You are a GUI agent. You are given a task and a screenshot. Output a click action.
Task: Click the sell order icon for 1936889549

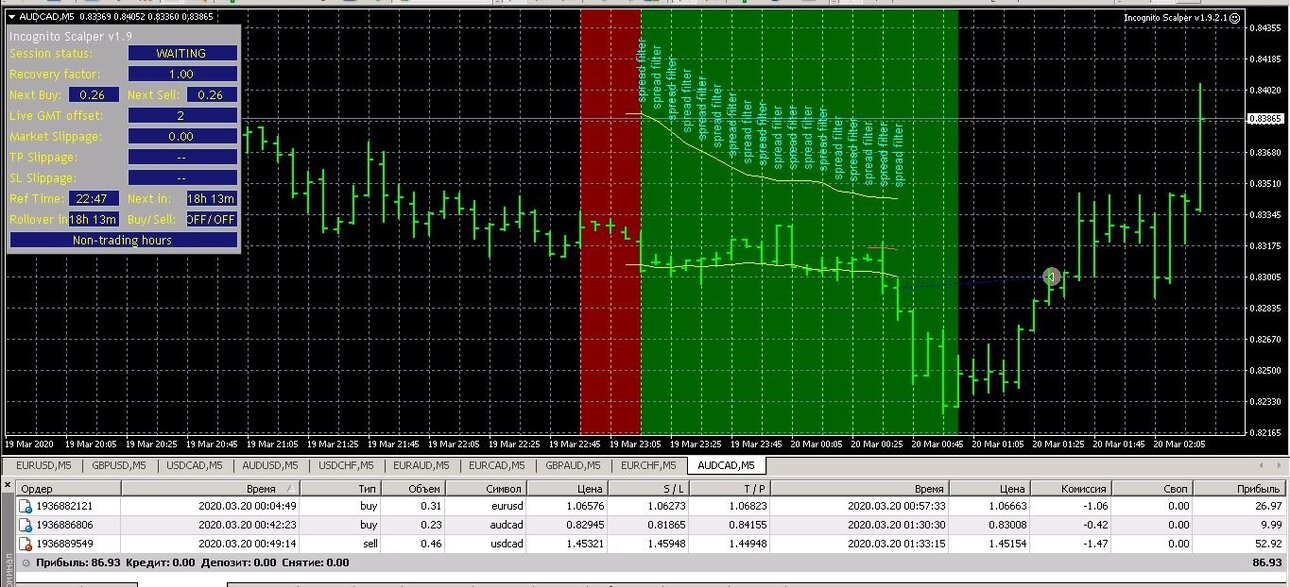[25, 544]
